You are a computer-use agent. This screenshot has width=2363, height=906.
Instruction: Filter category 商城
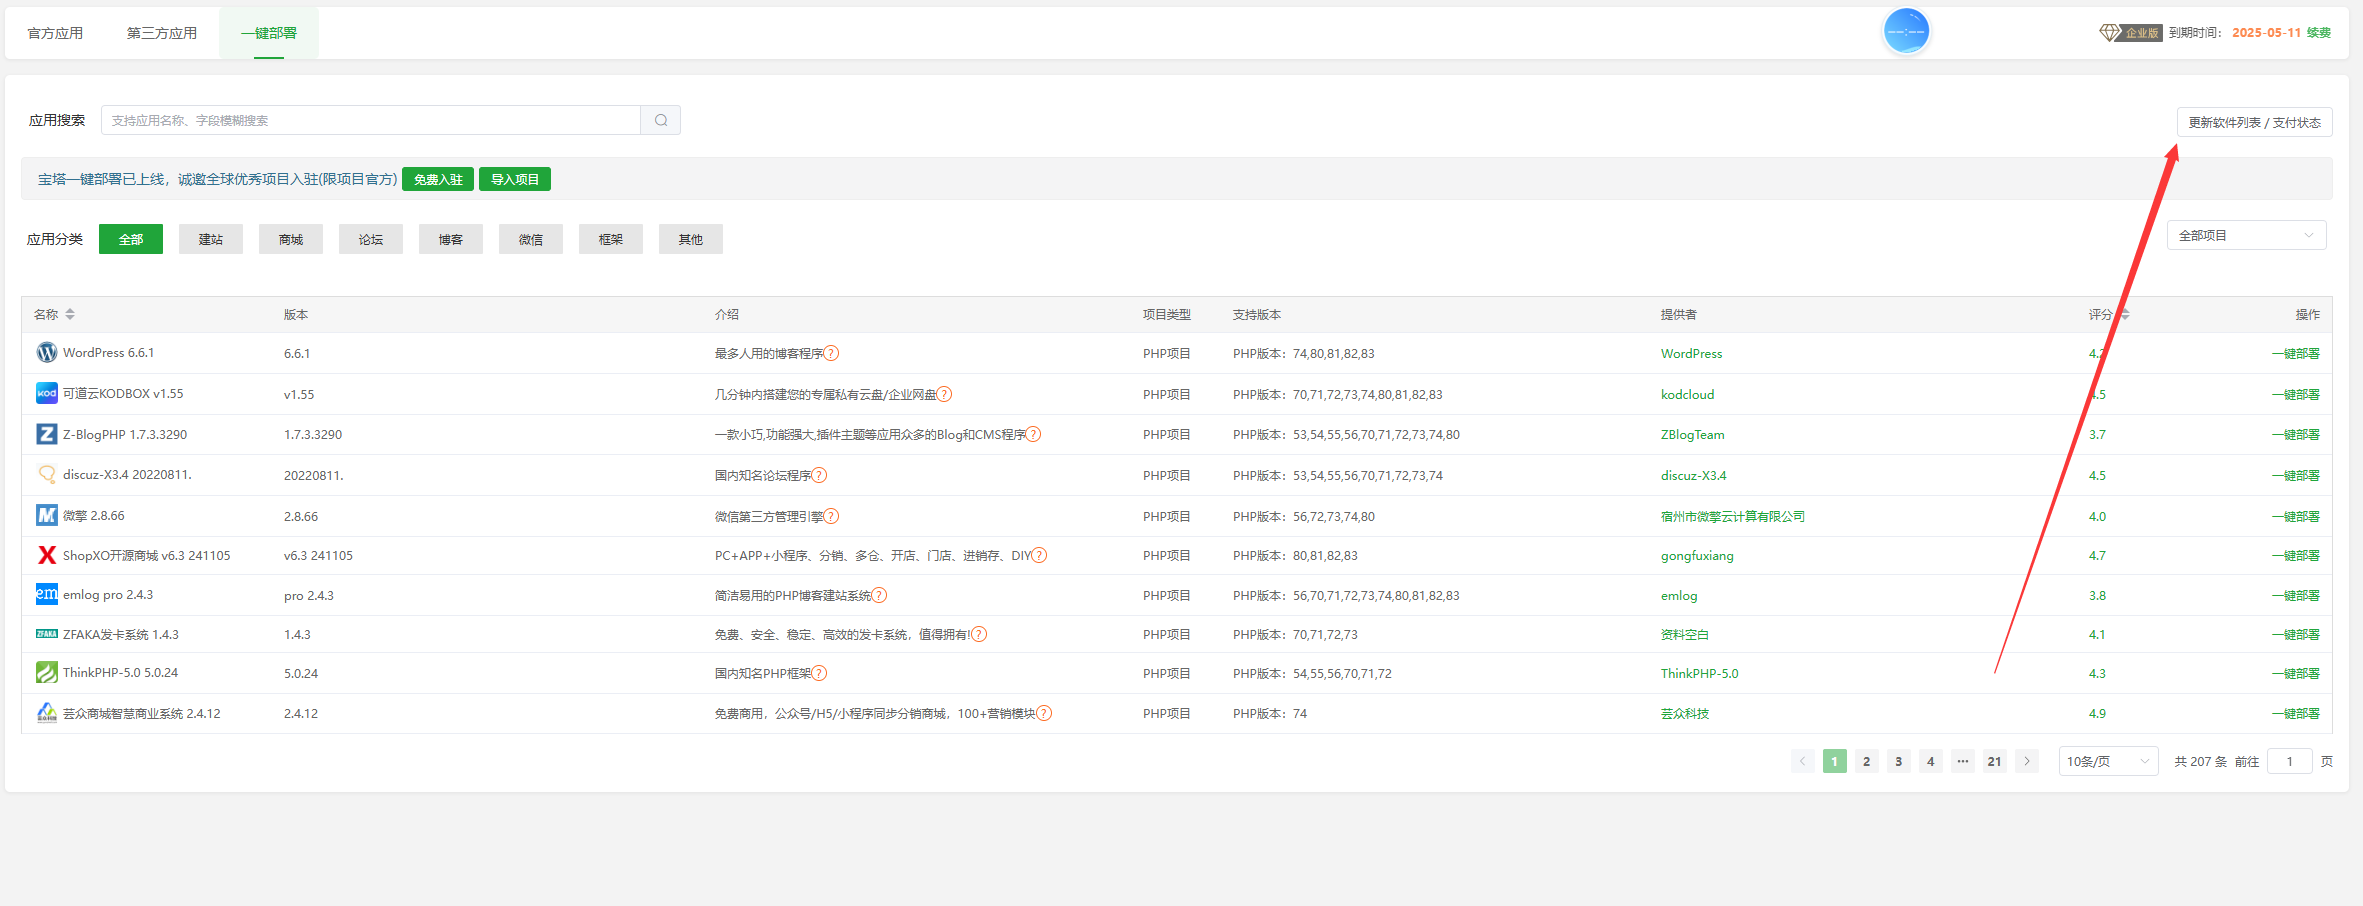tap(291, 239)
